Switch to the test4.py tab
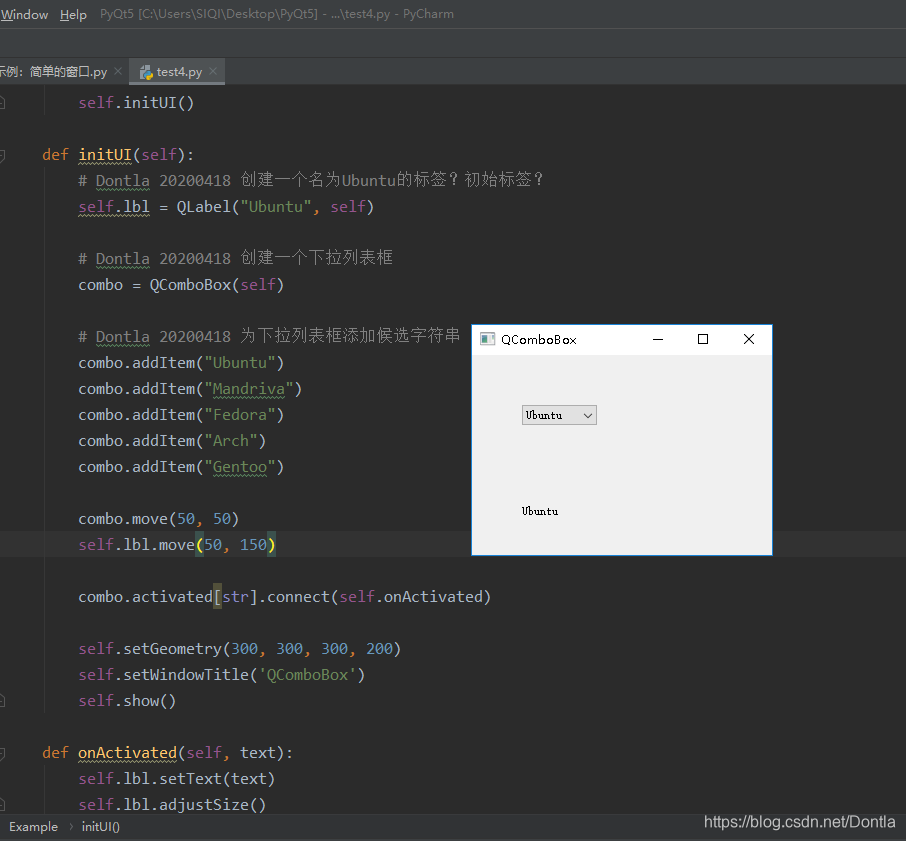The image size is (906, 841). point(179,72)
